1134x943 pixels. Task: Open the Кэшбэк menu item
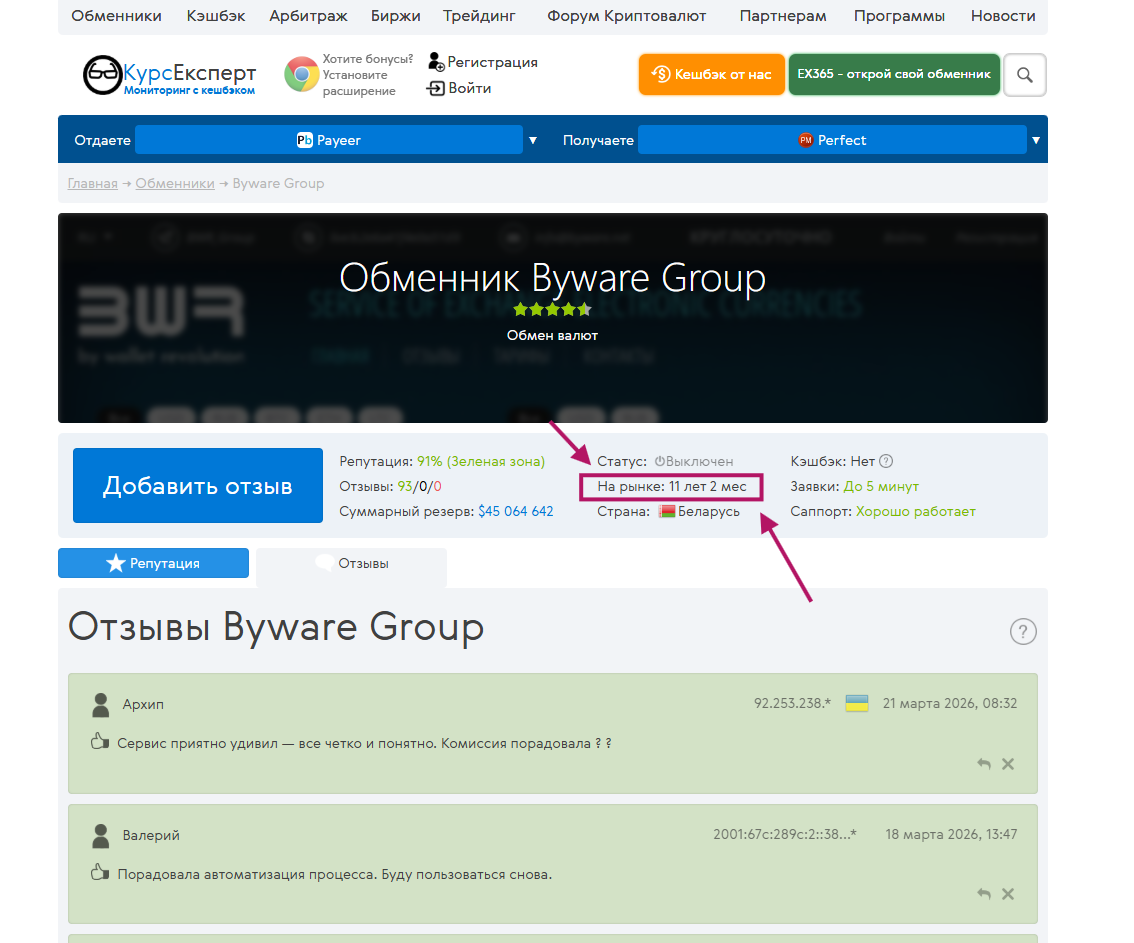coord(216,16)
